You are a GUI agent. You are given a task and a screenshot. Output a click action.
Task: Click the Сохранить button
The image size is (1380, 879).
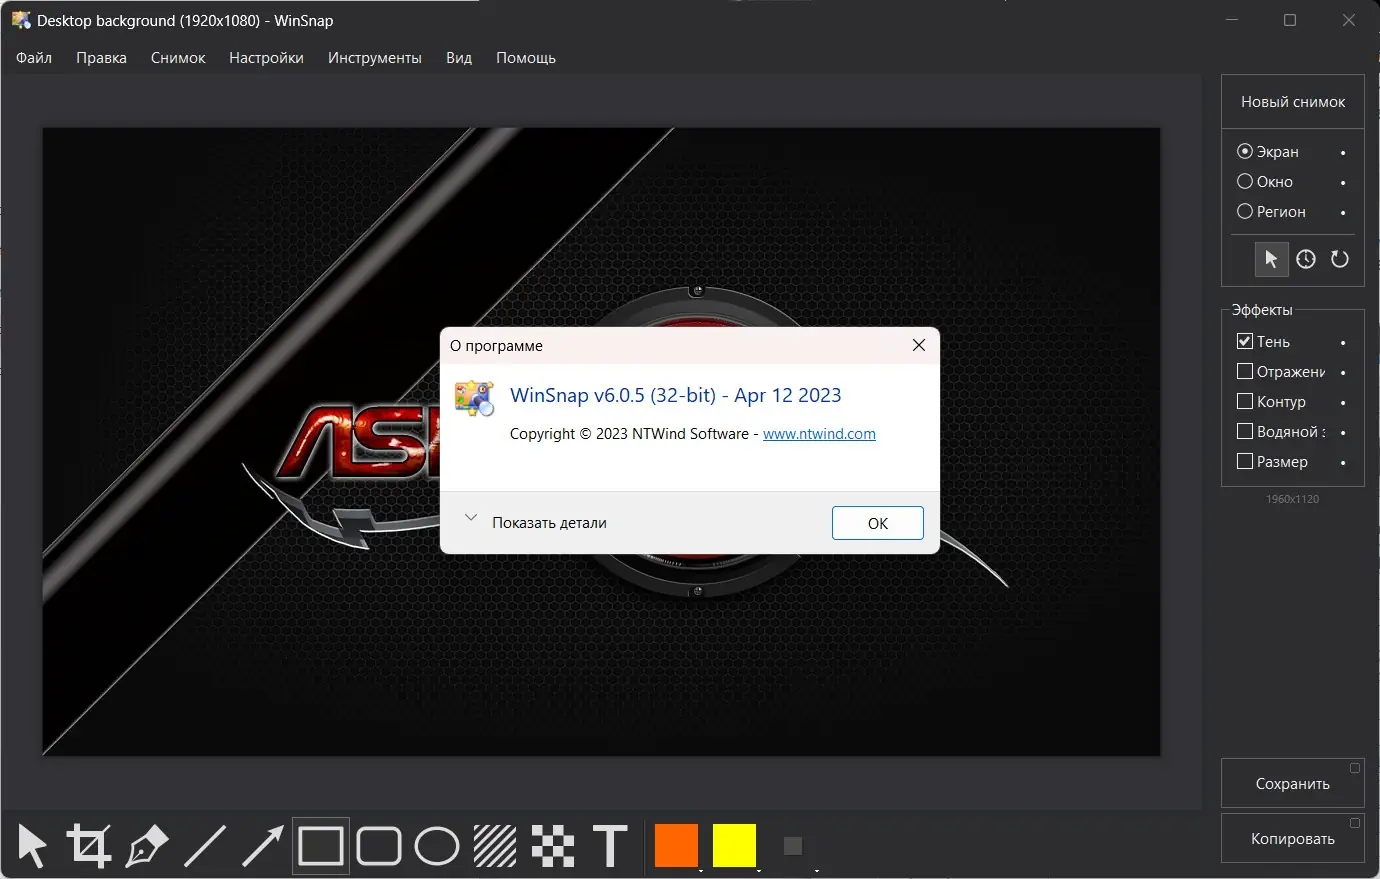tap(1293, 784)
